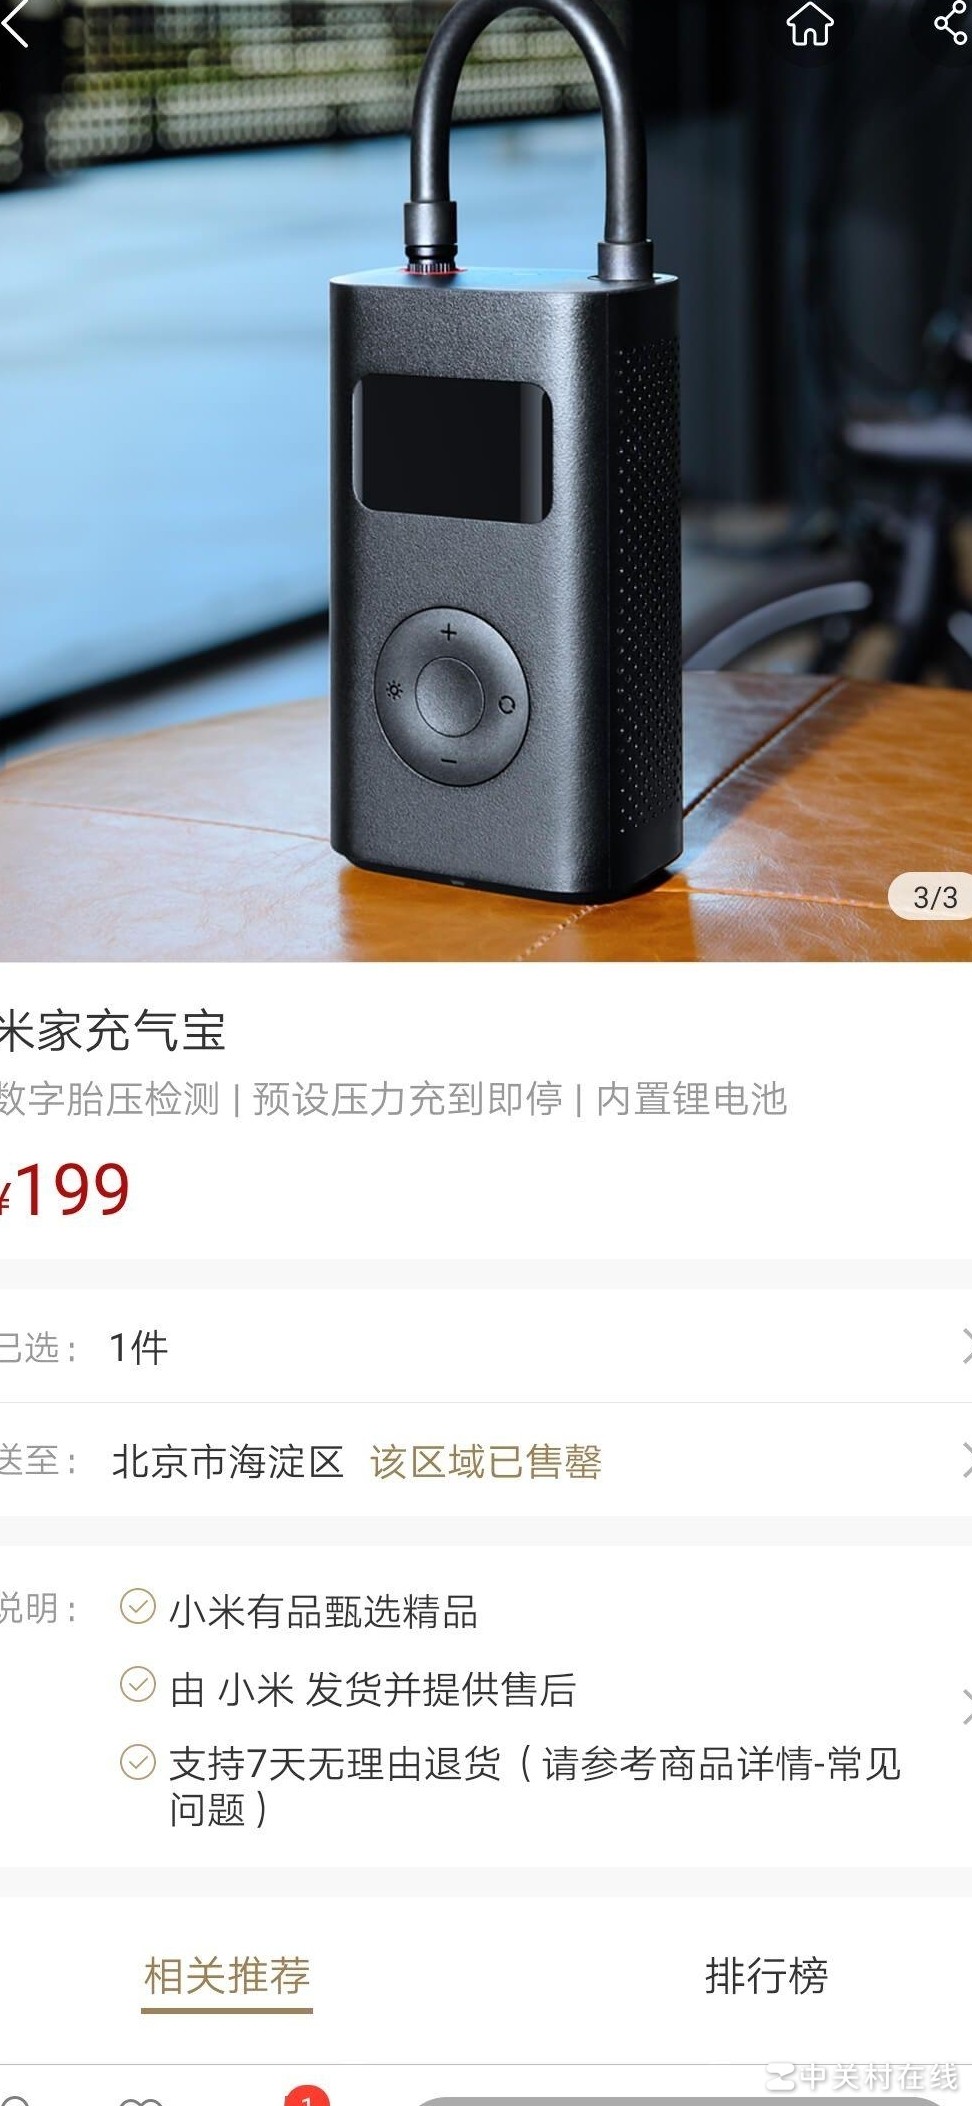Go to the home page icon
972x2106 pixels.
[809, 23]
